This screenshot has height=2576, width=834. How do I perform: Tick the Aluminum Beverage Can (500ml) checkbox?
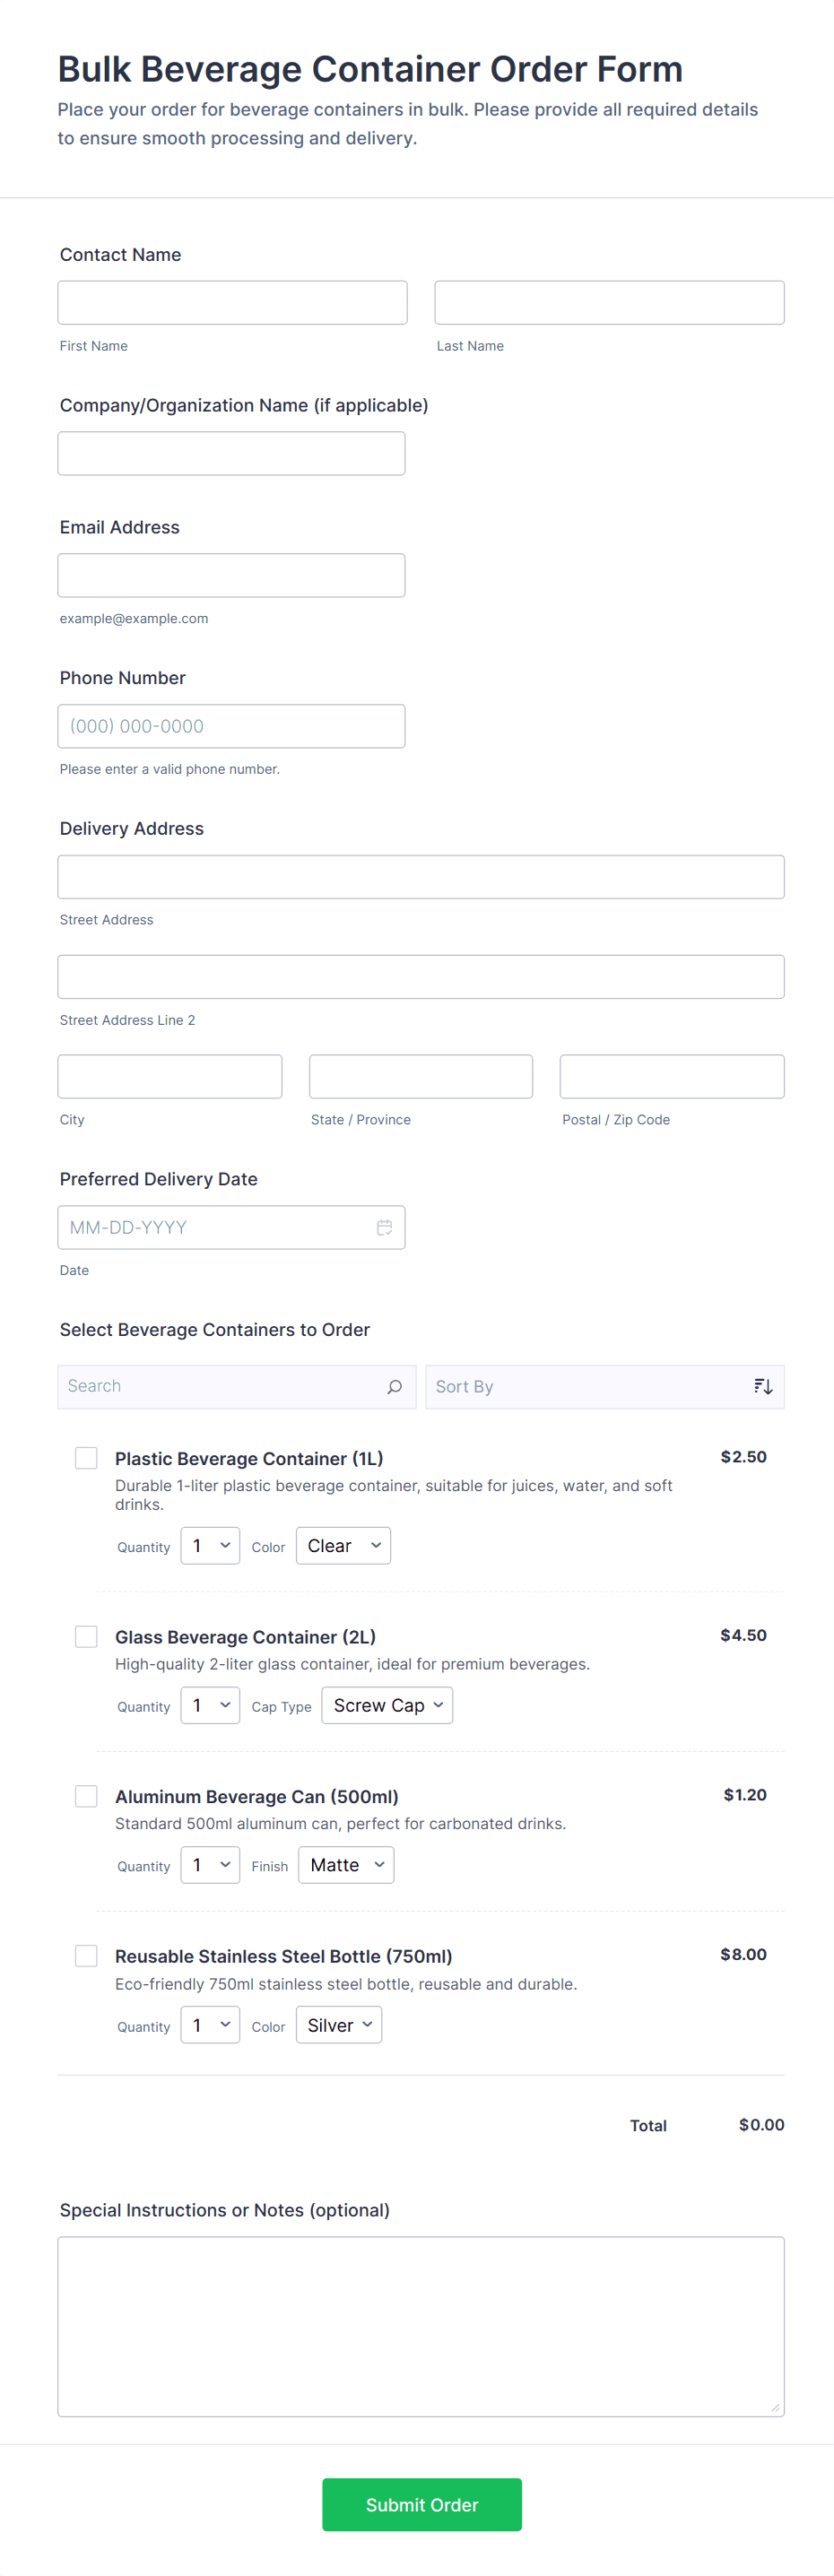point(87,1796)
